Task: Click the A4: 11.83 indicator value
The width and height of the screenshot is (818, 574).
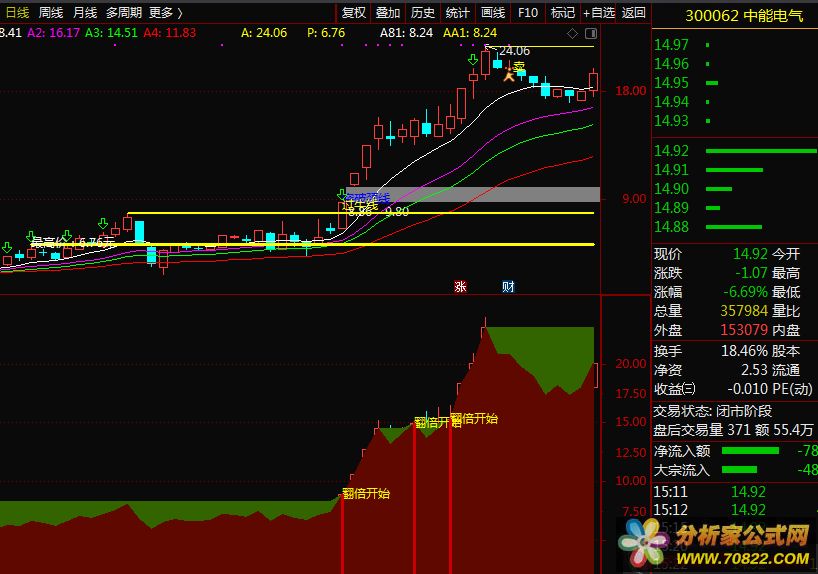Action: [170, 33]
